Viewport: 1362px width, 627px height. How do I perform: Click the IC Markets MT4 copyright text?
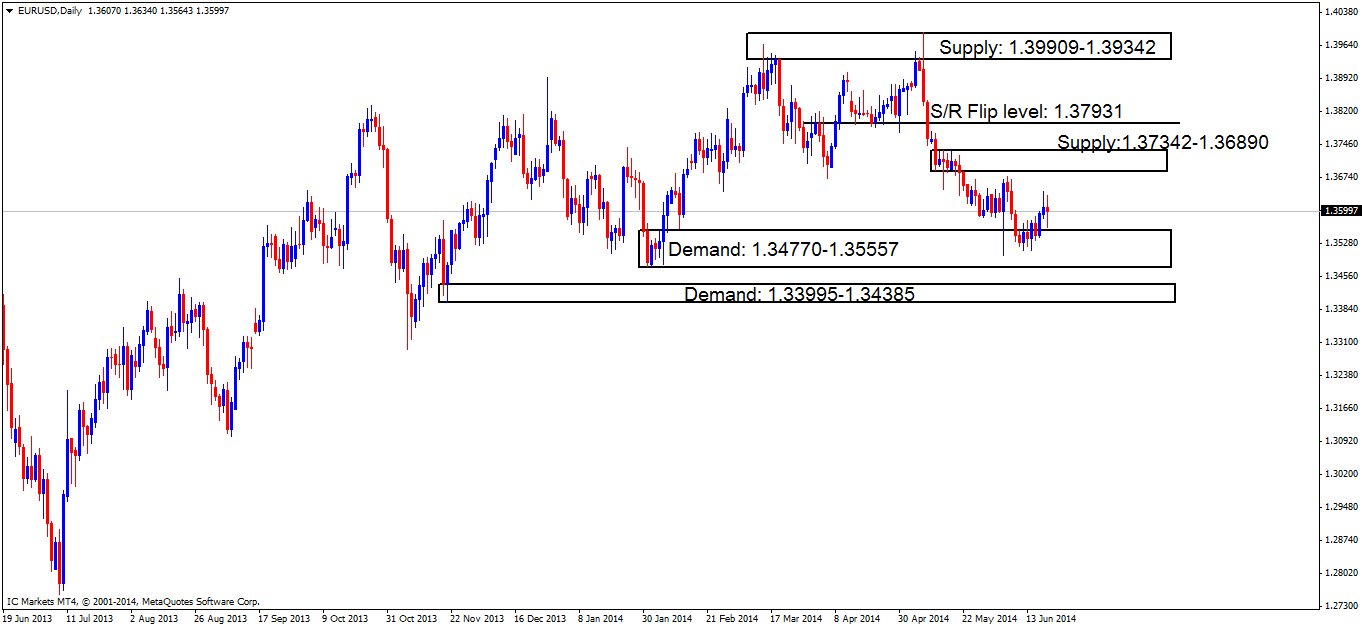click(133, 602)
